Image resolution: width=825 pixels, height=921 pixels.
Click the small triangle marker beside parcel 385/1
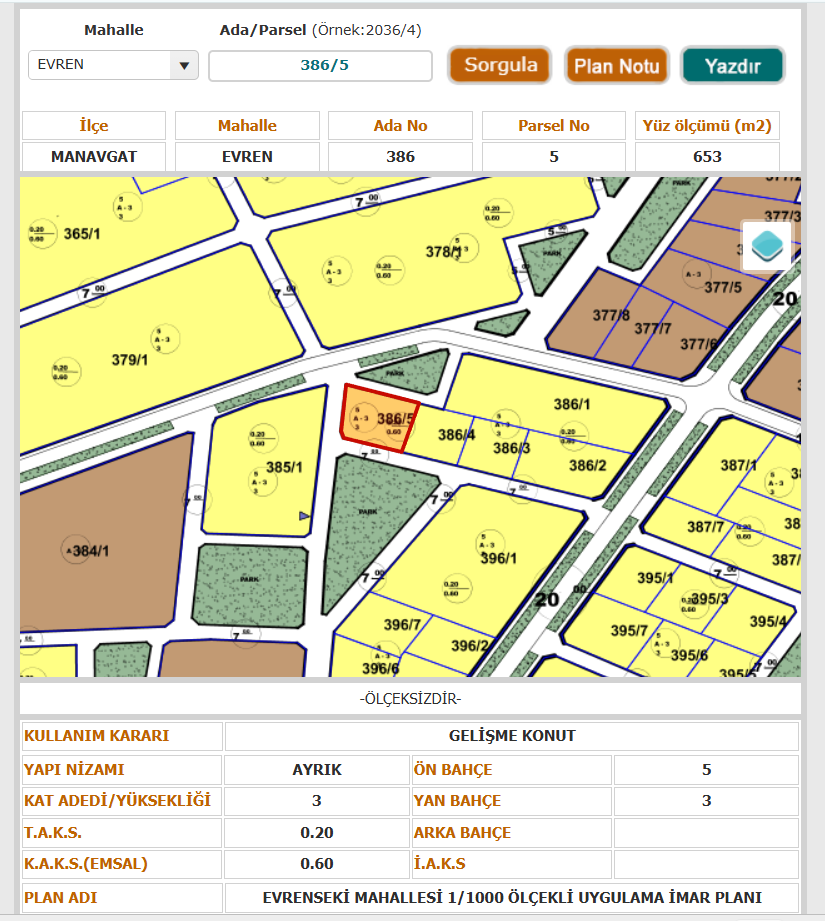[304, 515]
